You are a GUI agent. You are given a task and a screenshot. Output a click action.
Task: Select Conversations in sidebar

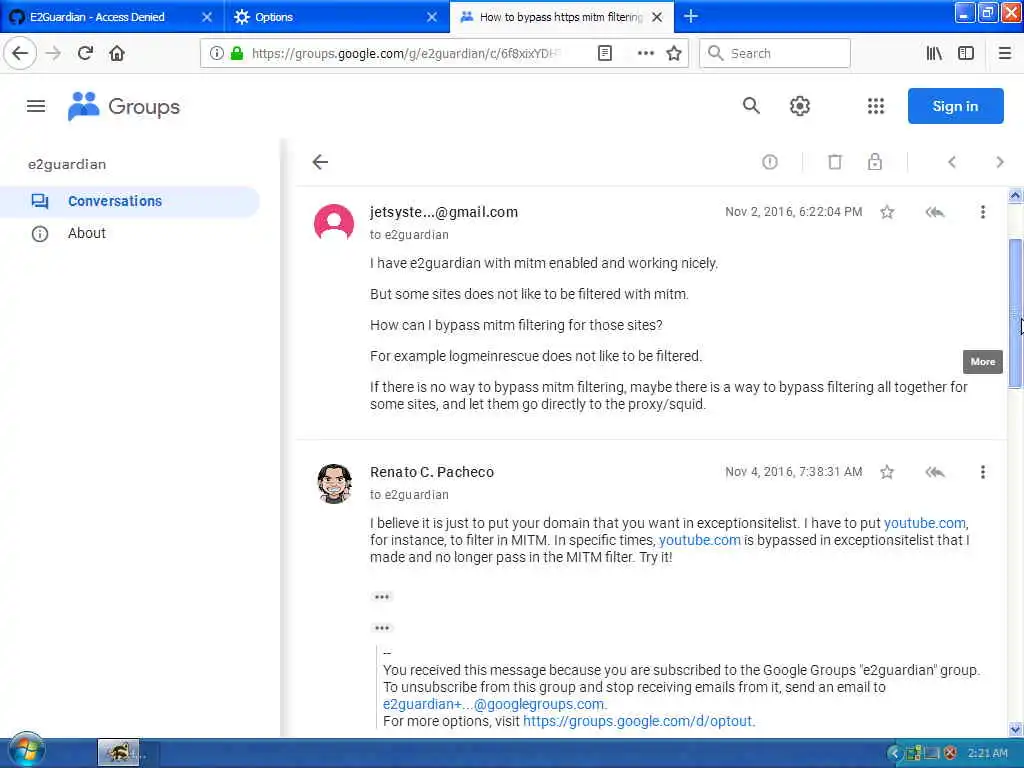click(x=130, y=201)
